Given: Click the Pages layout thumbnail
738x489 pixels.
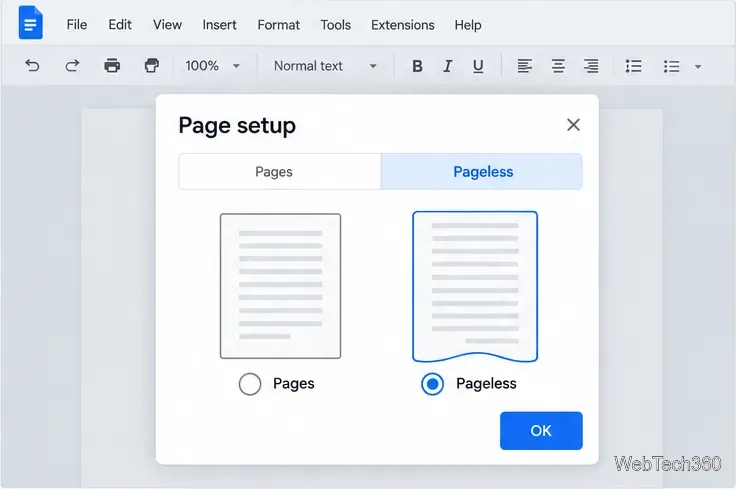Looking at the screenshot, I should point(281,286).
